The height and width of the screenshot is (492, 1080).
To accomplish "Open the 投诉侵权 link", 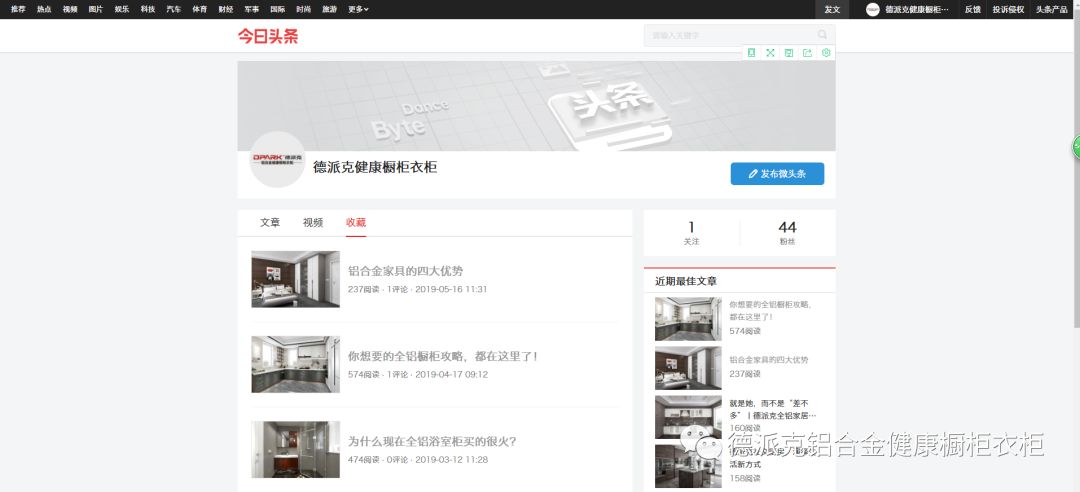I will (x=1008, y=10).
